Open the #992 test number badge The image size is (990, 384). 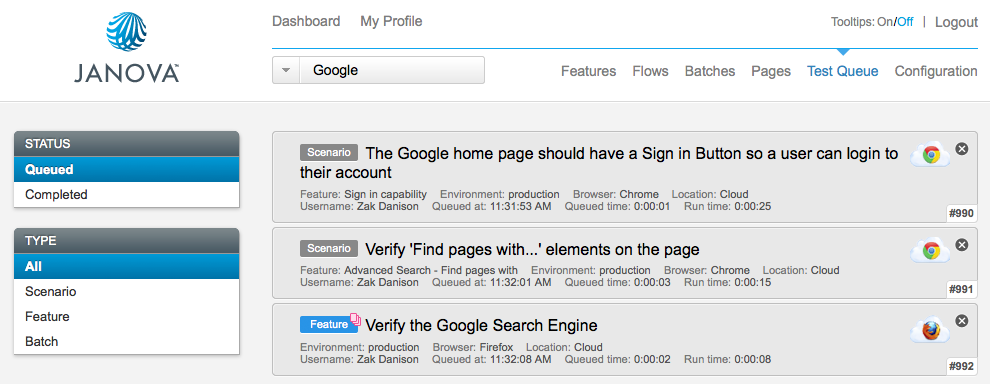pos(961,366)
